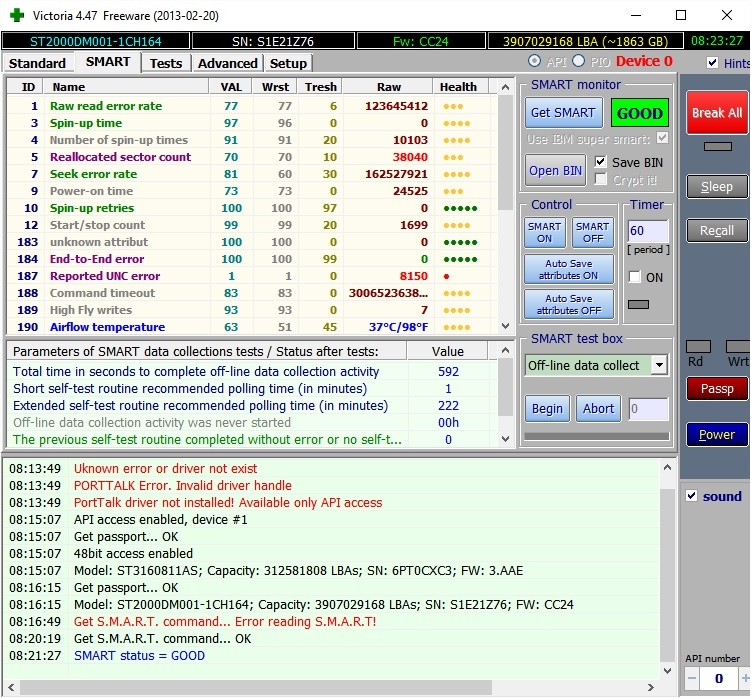Click down arrow of SMART attribute table scrollbar
Viewport: 751px width, 698px height.
click(x=505, y=326)
